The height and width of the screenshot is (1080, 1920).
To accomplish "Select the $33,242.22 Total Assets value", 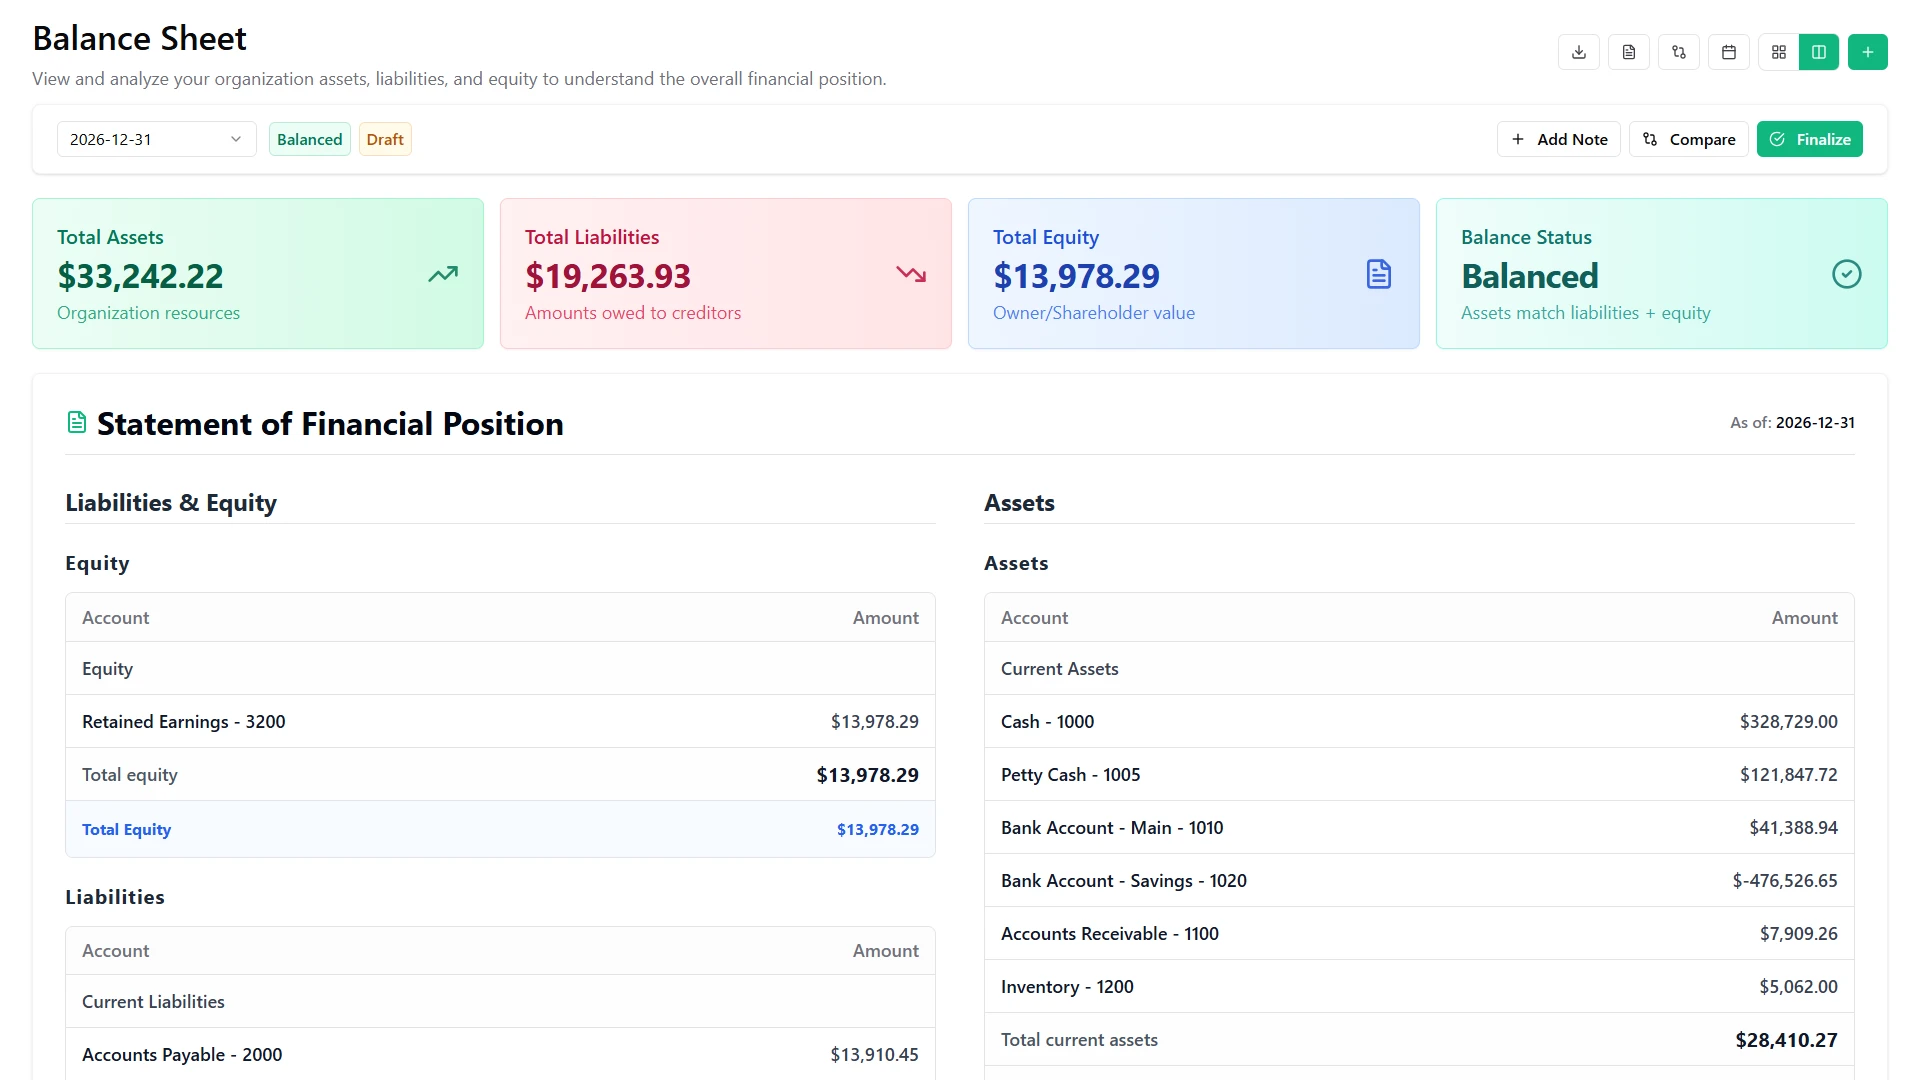I will coord(140,276).
